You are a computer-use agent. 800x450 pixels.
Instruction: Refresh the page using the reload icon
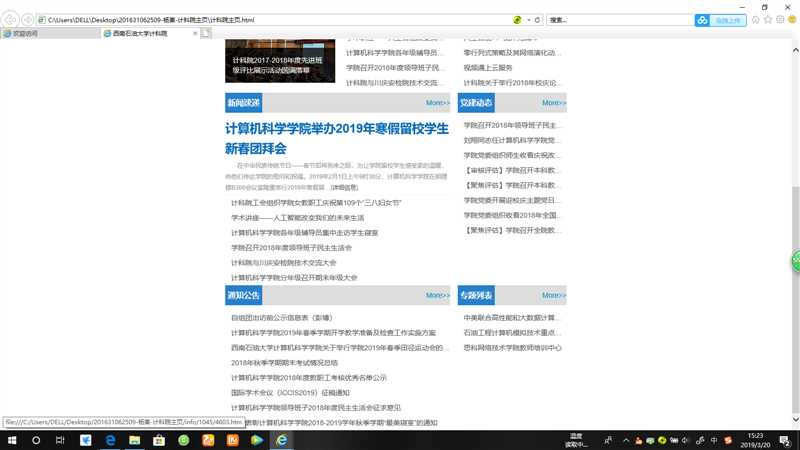(537, 20)
